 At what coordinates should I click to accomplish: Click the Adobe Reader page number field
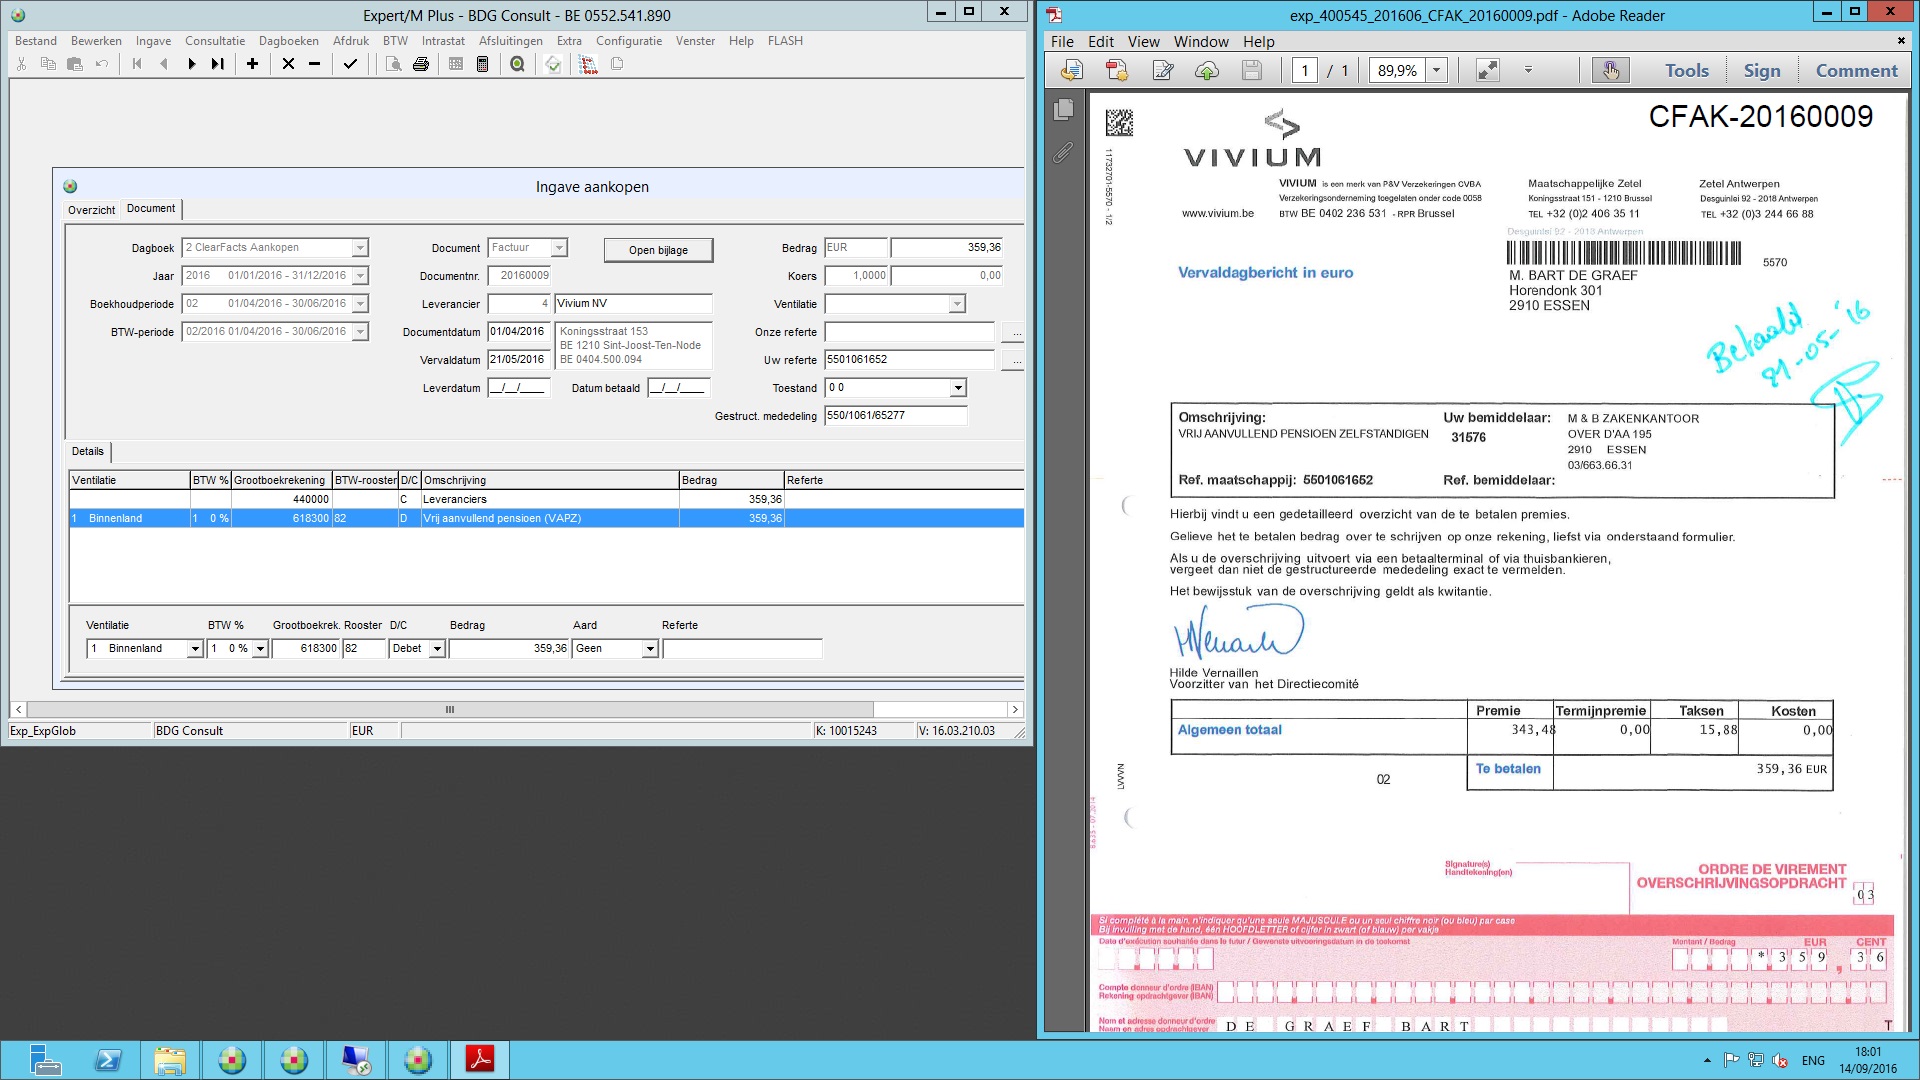[x=1304, y=70]
